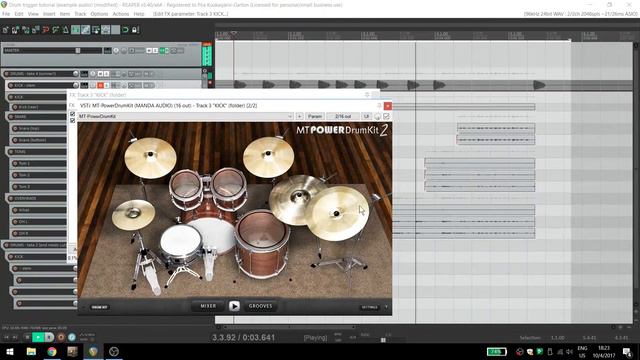Toggle the ripple editing toolbar icon

(x=96, y=30)
